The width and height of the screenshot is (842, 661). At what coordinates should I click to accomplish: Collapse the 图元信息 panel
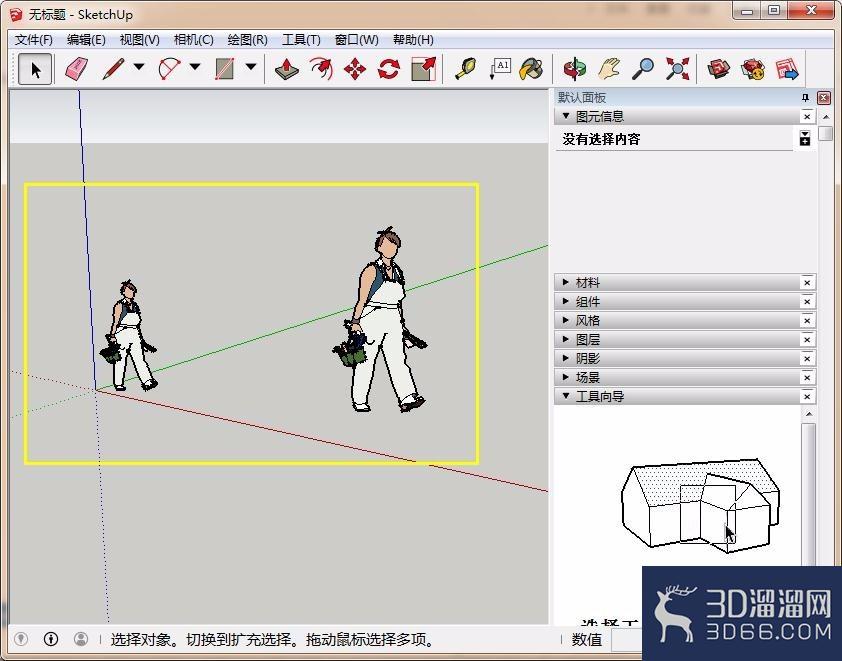pos(565,116)
